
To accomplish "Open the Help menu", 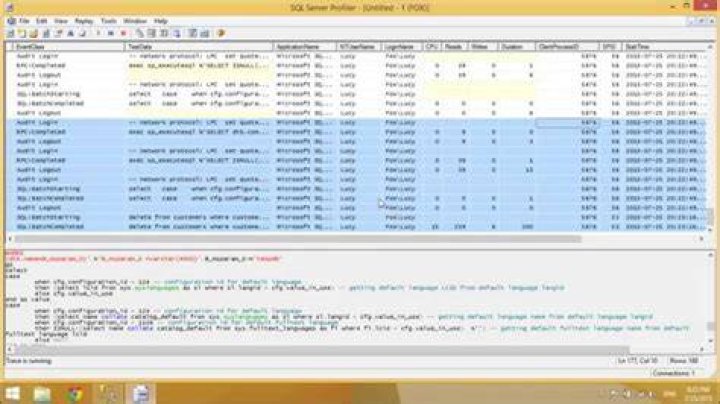I will pos(161,21).
